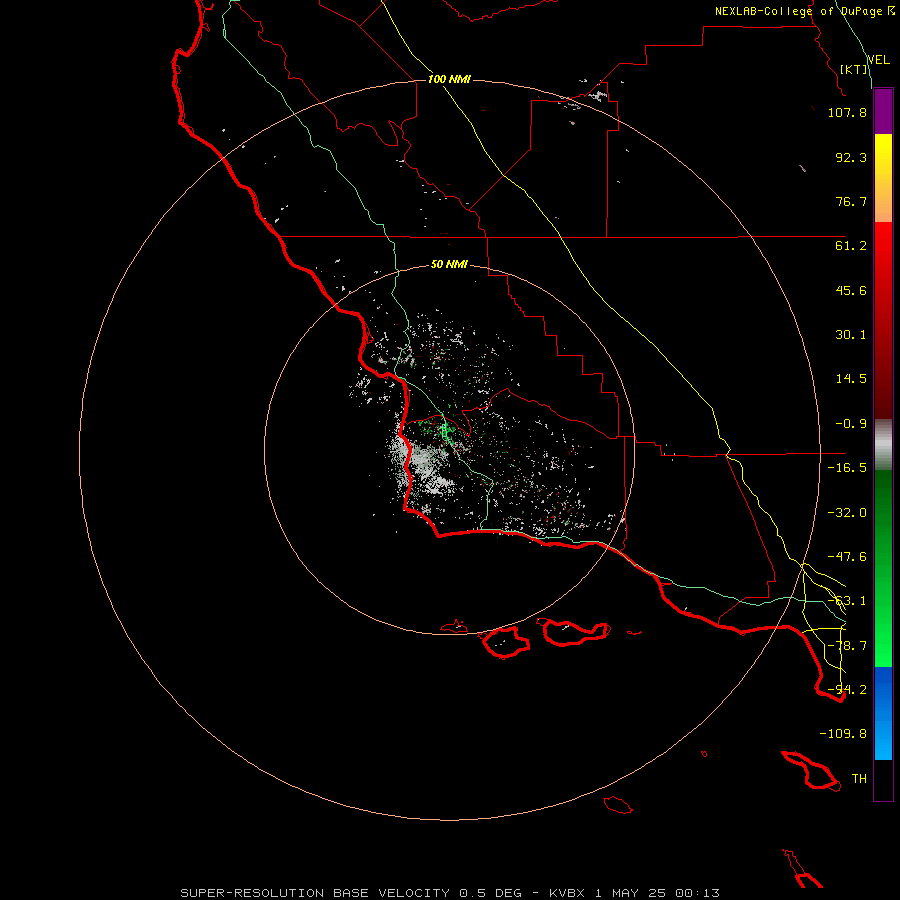This screenshot has width=900, height=900.
Task: Select the 92.3 legend value
Action: coord(851,157)
